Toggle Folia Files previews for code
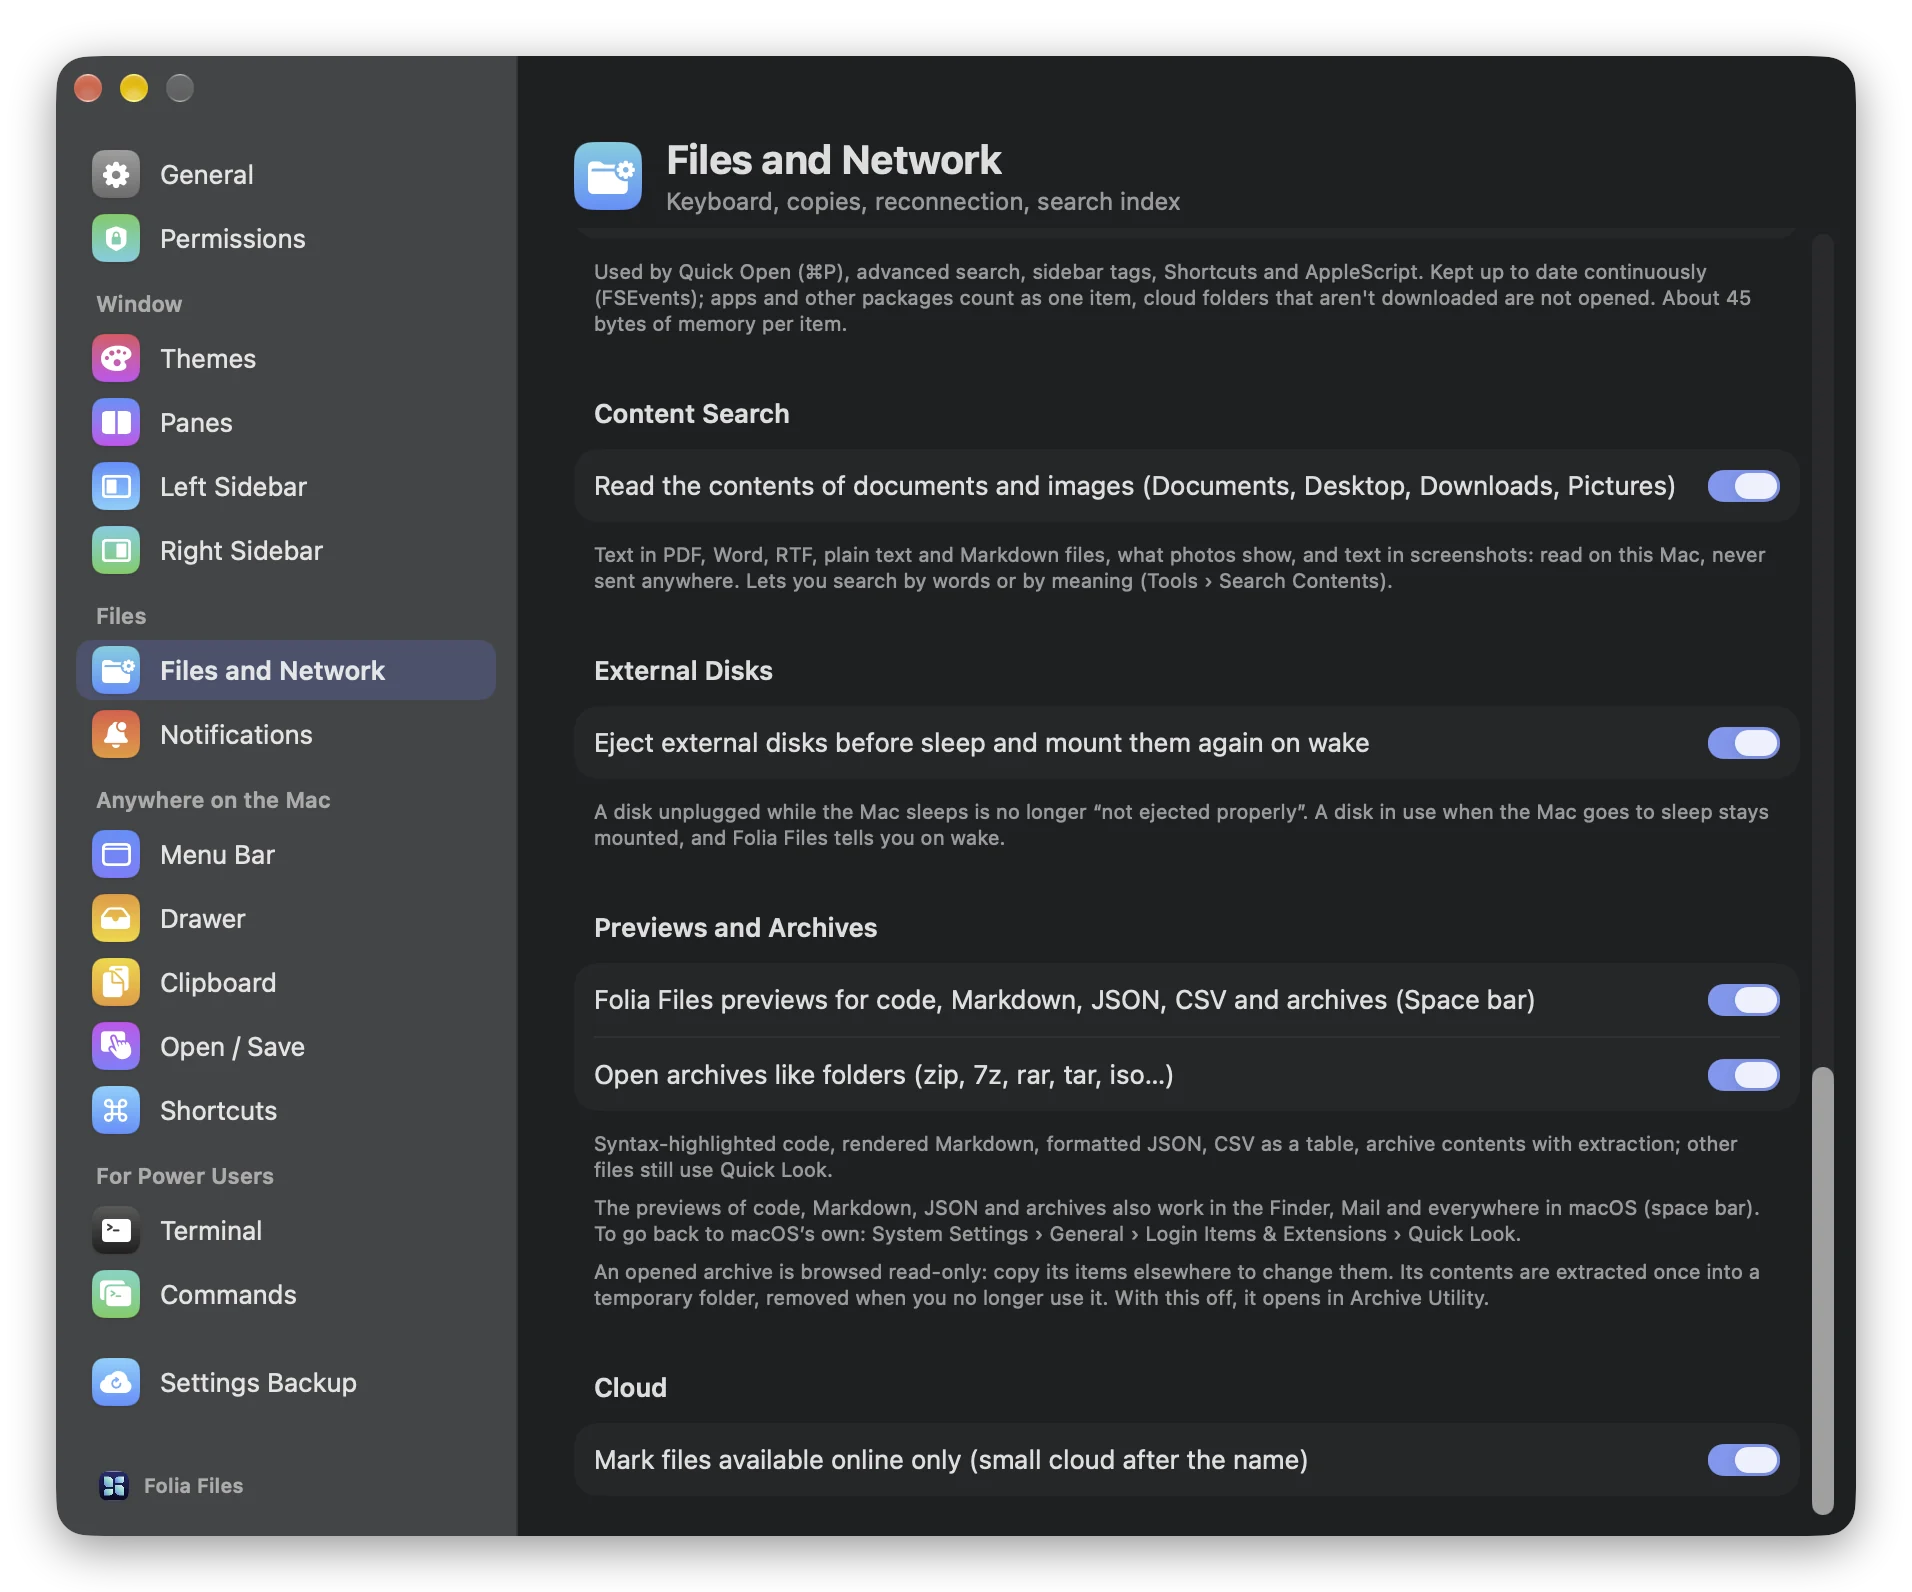The image size is (1912, 1592). (x=1743, y=1000)
